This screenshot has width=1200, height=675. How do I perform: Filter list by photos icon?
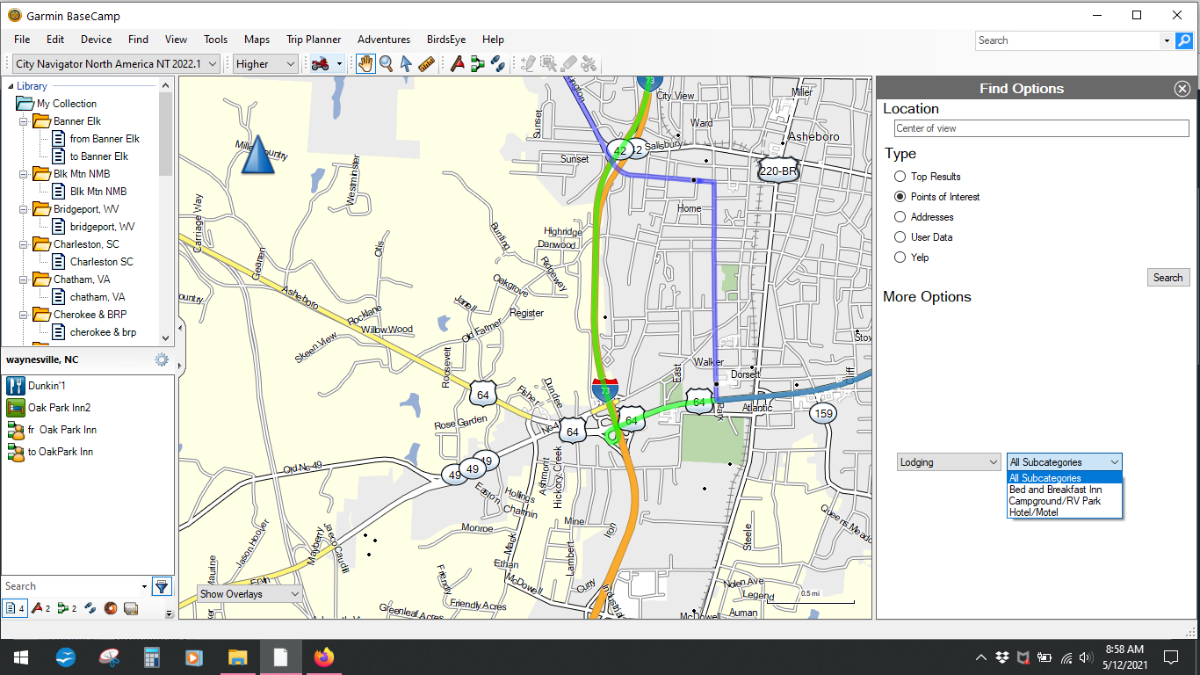click(x=130, y=607)
